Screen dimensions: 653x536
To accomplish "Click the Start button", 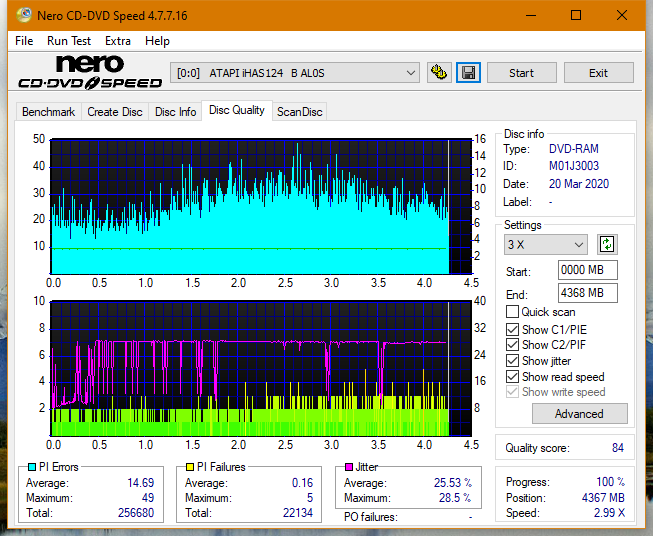I will pyautogui.click(x=521, y=73).
